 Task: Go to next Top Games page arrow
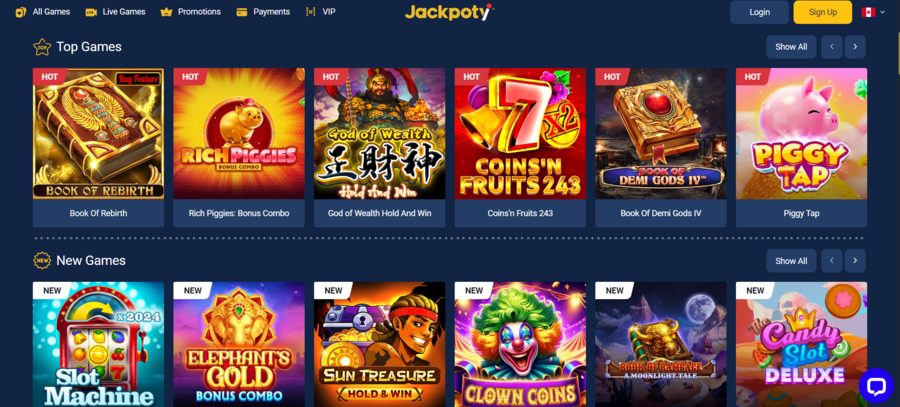point(855,47)
